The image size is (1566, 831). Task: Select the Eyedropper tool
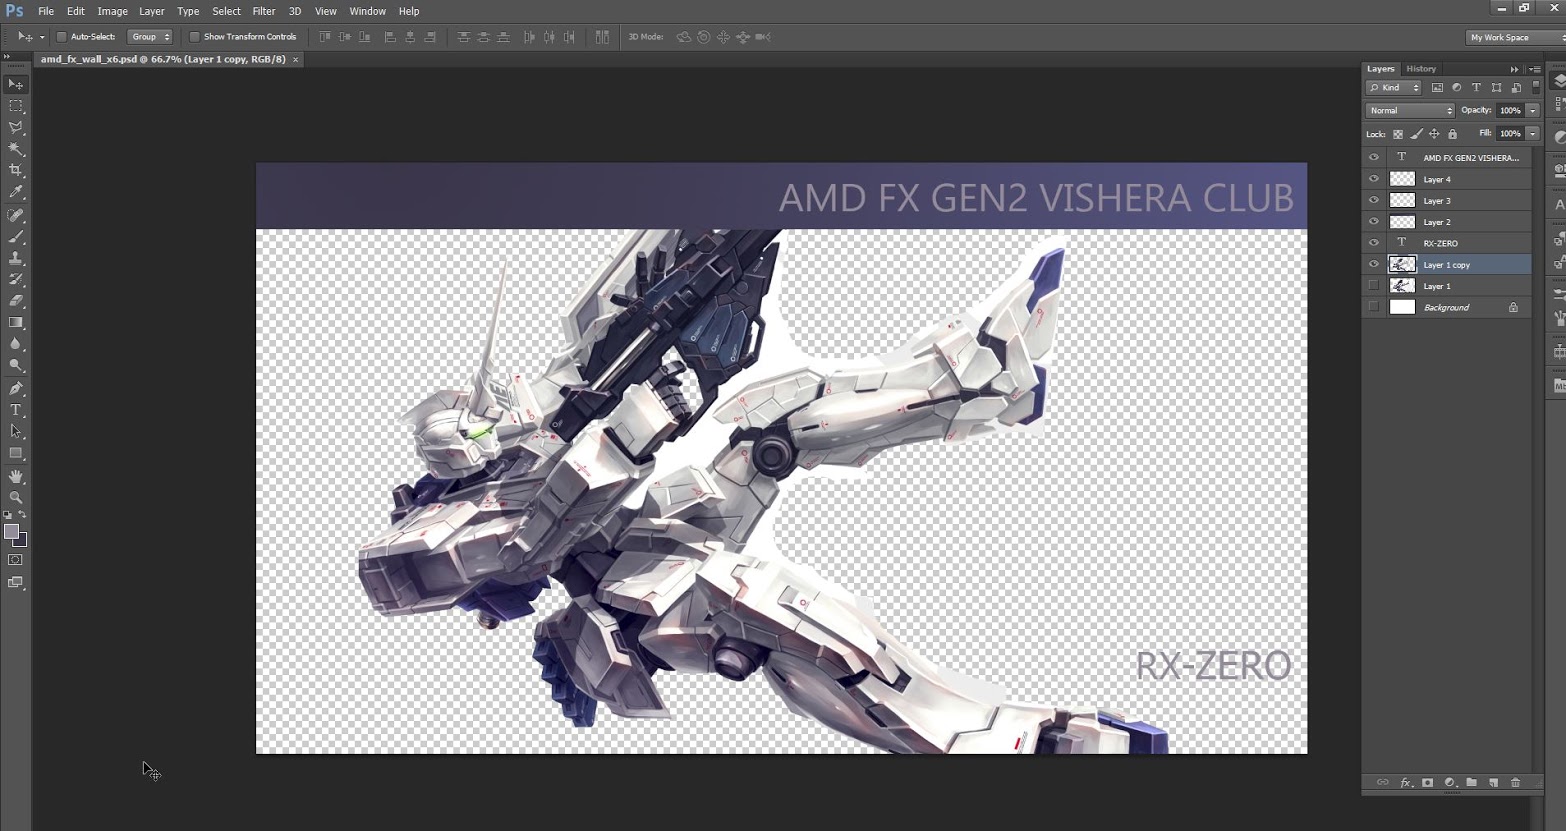pos(16,192)
